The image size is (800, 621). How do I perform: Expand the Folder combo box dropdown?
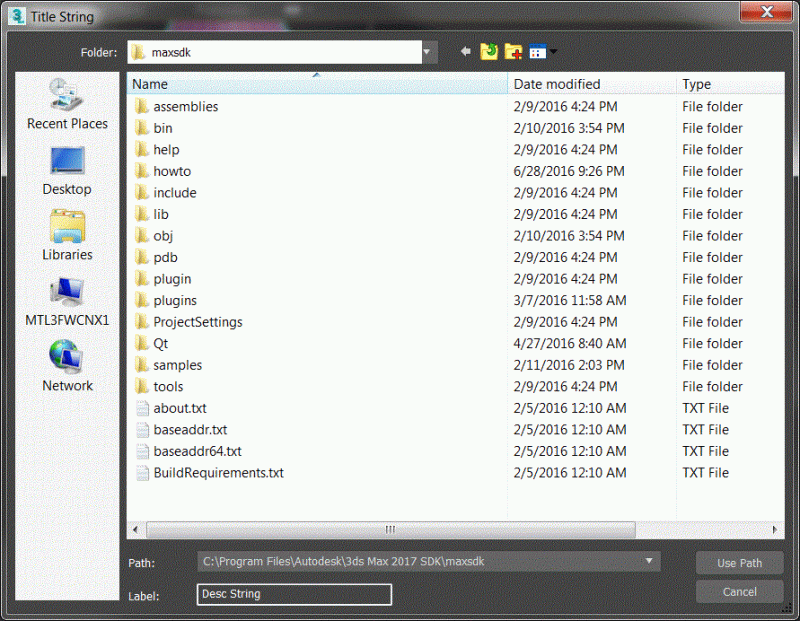427,50
